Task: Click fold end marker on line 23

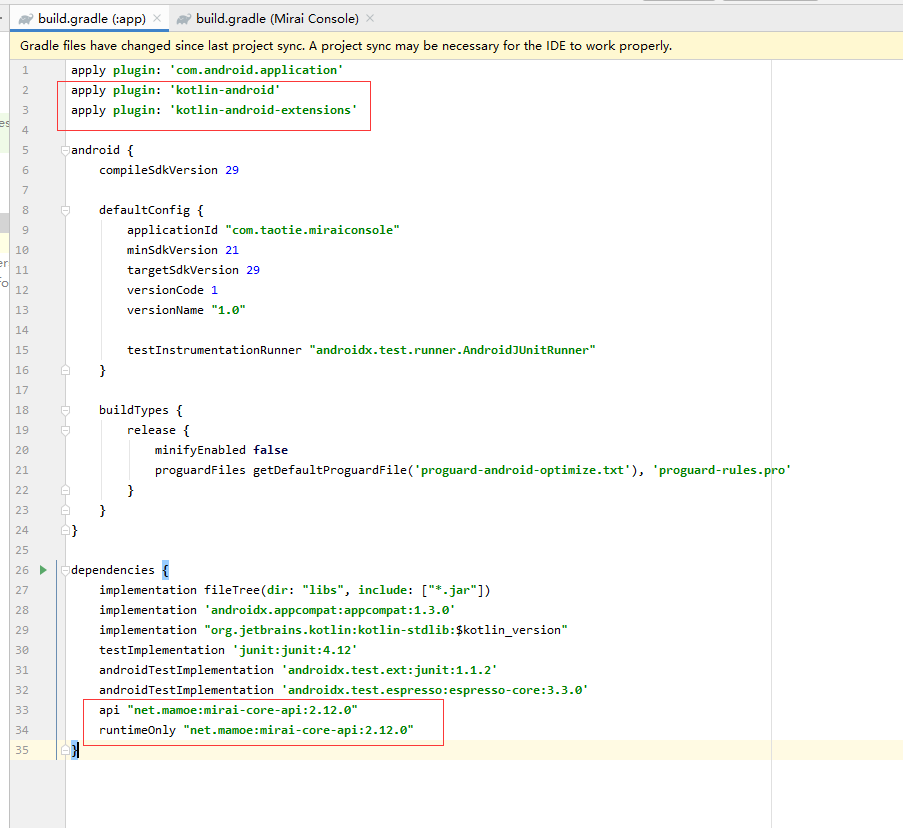Action: 65,510
